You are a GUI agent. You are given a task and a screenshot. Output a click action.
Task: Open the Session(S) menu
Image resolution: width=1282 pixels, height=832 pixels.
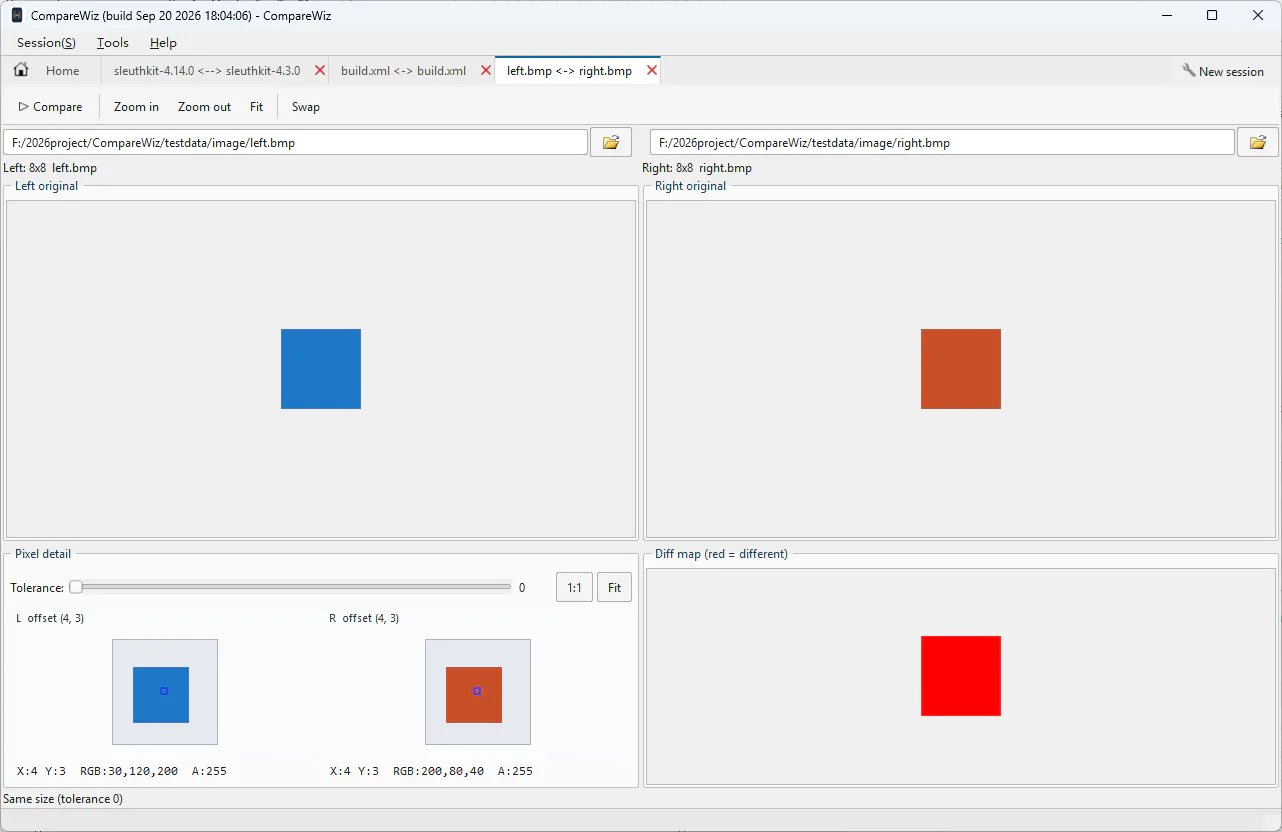46,42
